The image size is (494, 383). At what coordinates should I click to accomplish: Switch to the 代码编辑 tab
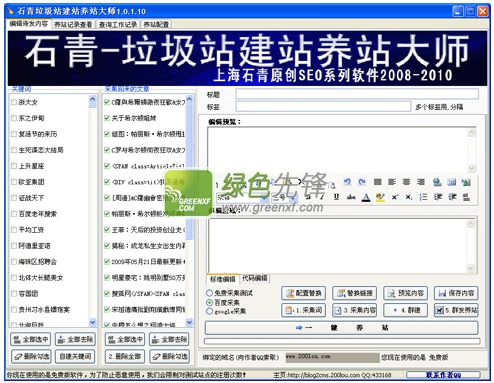click(x=255, y=278)
